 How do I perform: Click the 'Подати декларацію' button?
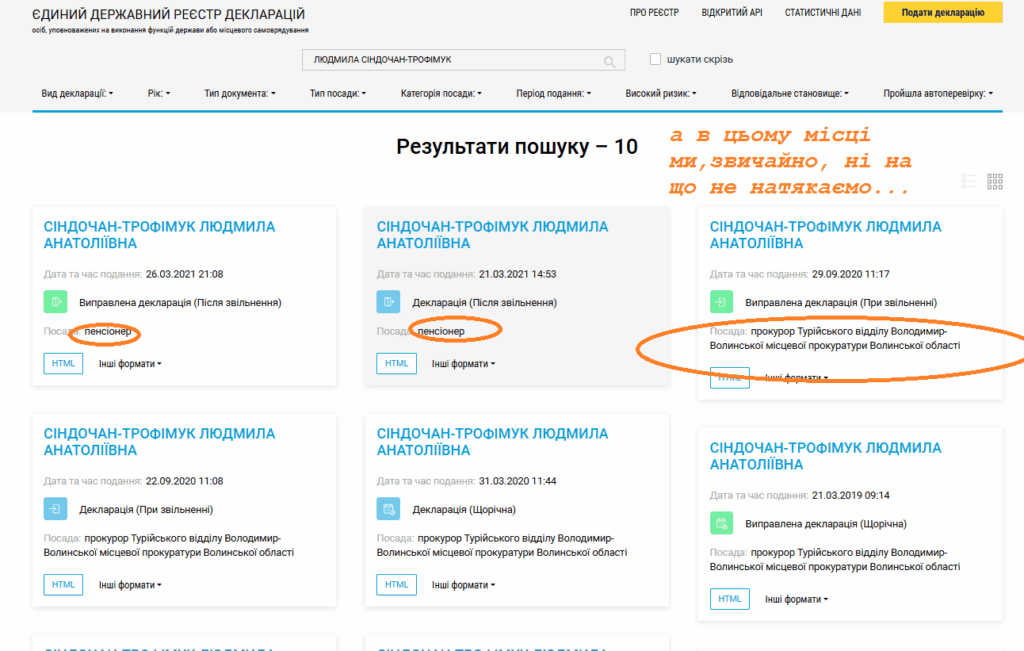point(942,13)
